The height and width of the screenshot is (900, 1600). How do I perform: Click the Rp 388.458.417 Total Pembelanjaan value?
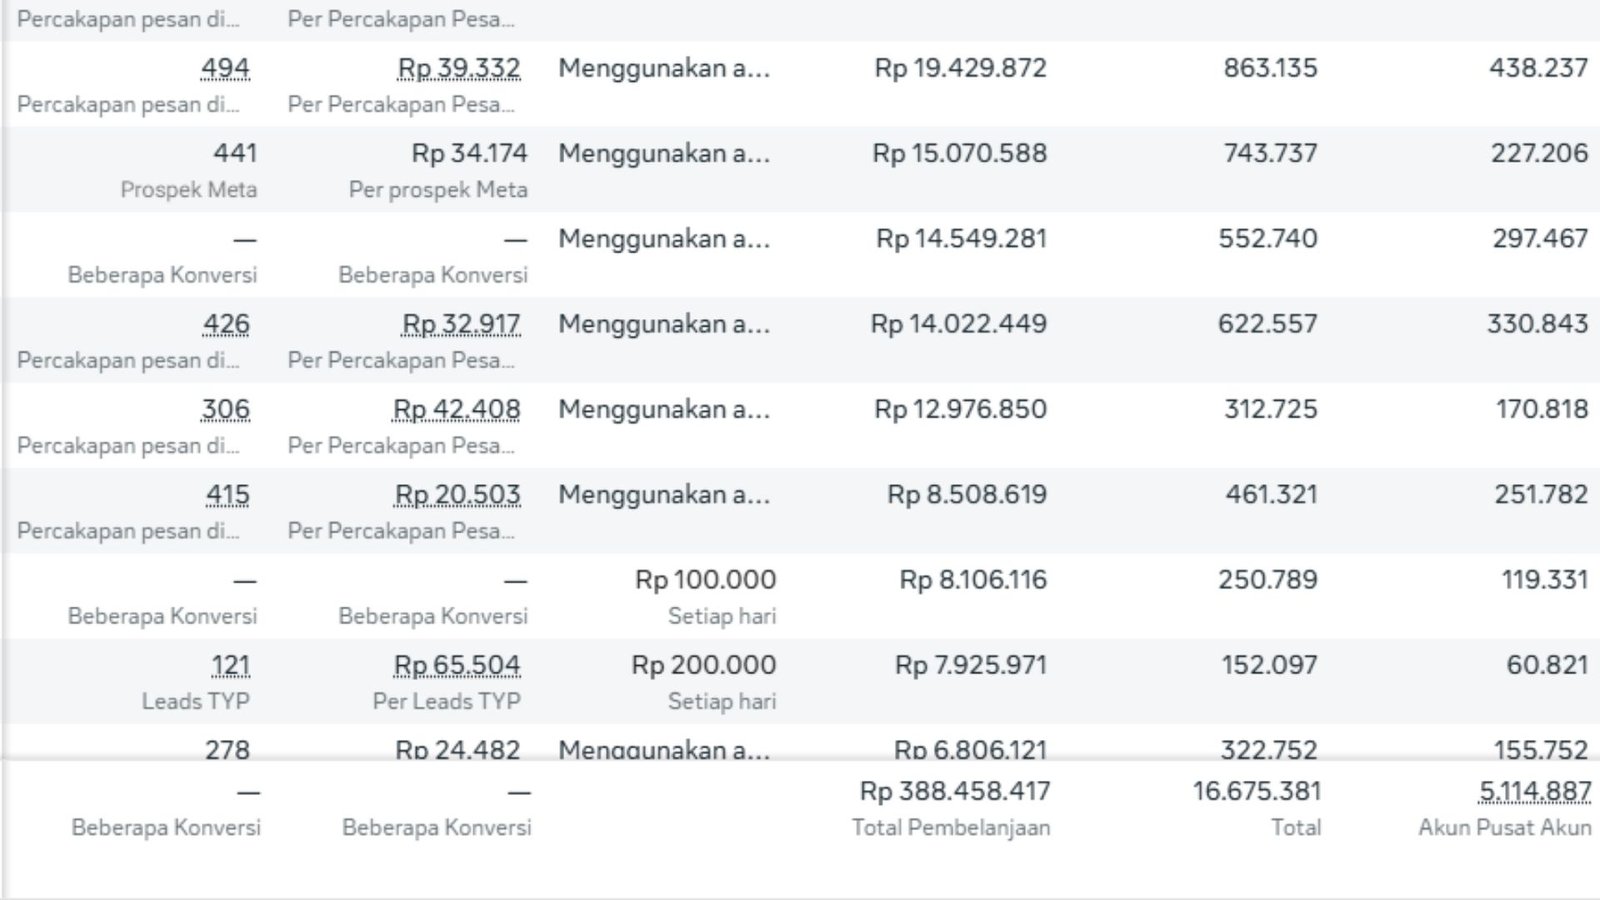[955, 792]
